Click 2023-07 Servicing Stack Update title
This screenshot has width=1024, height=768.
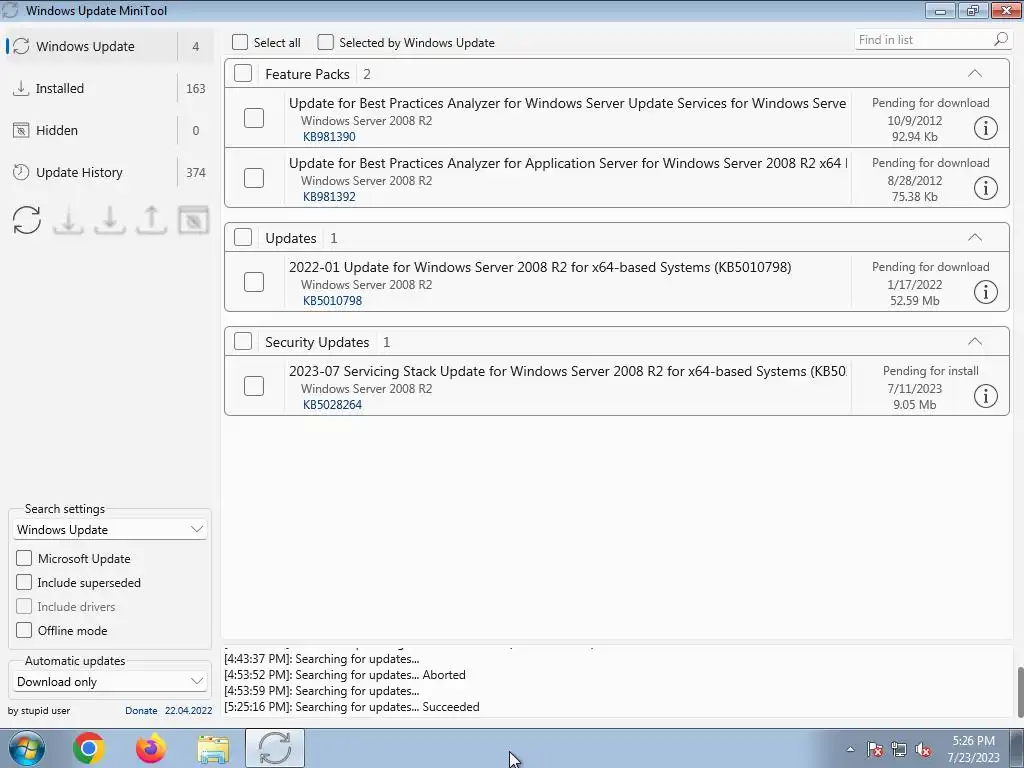[x=568, y=372]
